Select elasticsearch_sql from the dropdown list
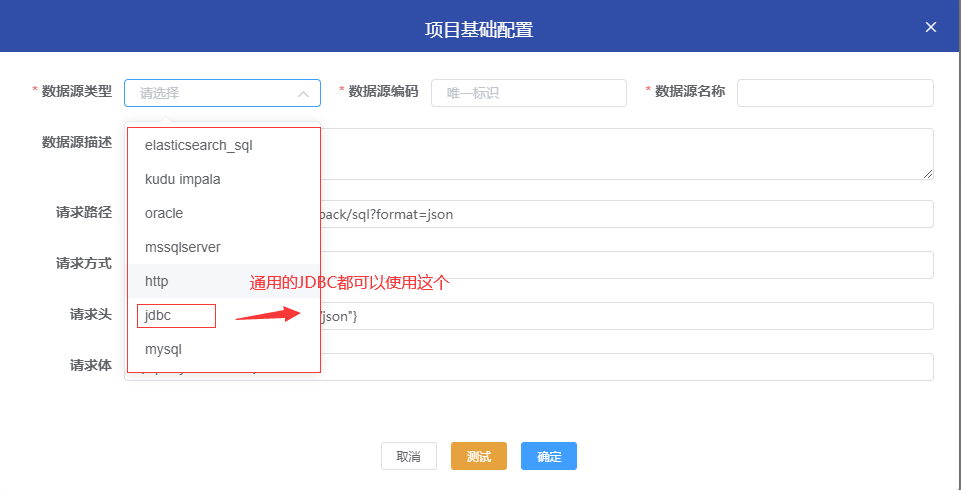The width and height of the screenshot is (961, 490). [x=198, y=145]
